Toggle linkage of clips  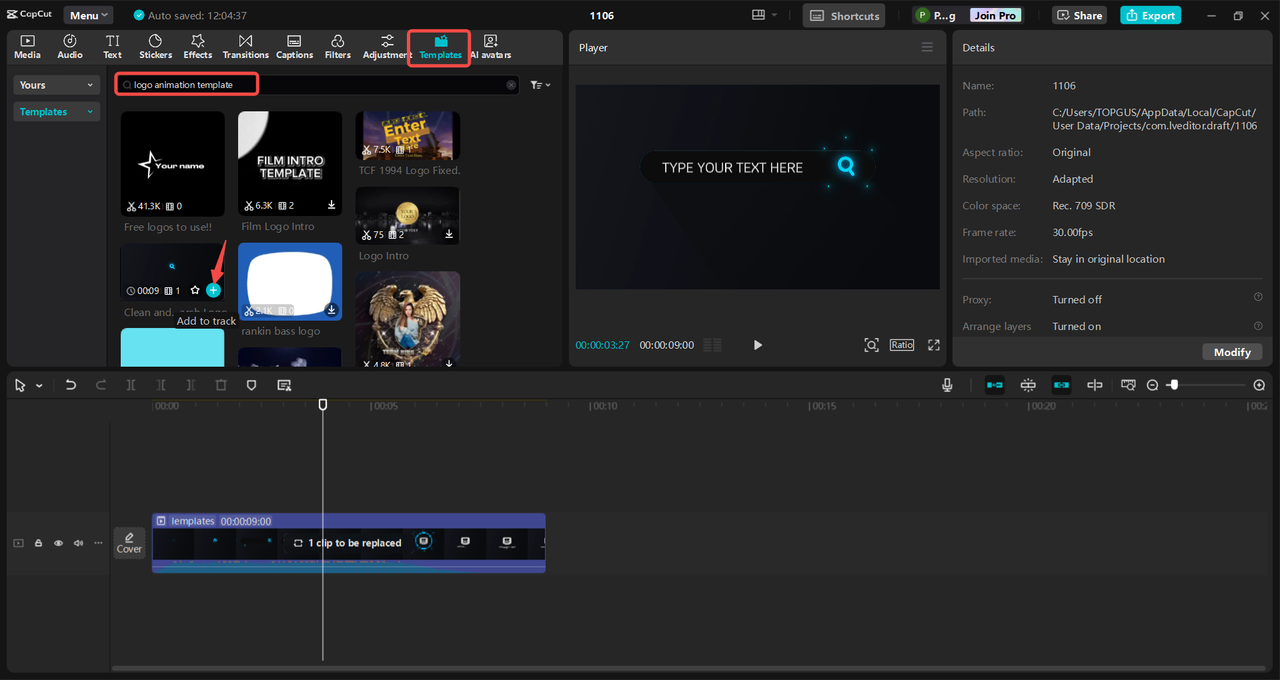(x=1061, y=385)
